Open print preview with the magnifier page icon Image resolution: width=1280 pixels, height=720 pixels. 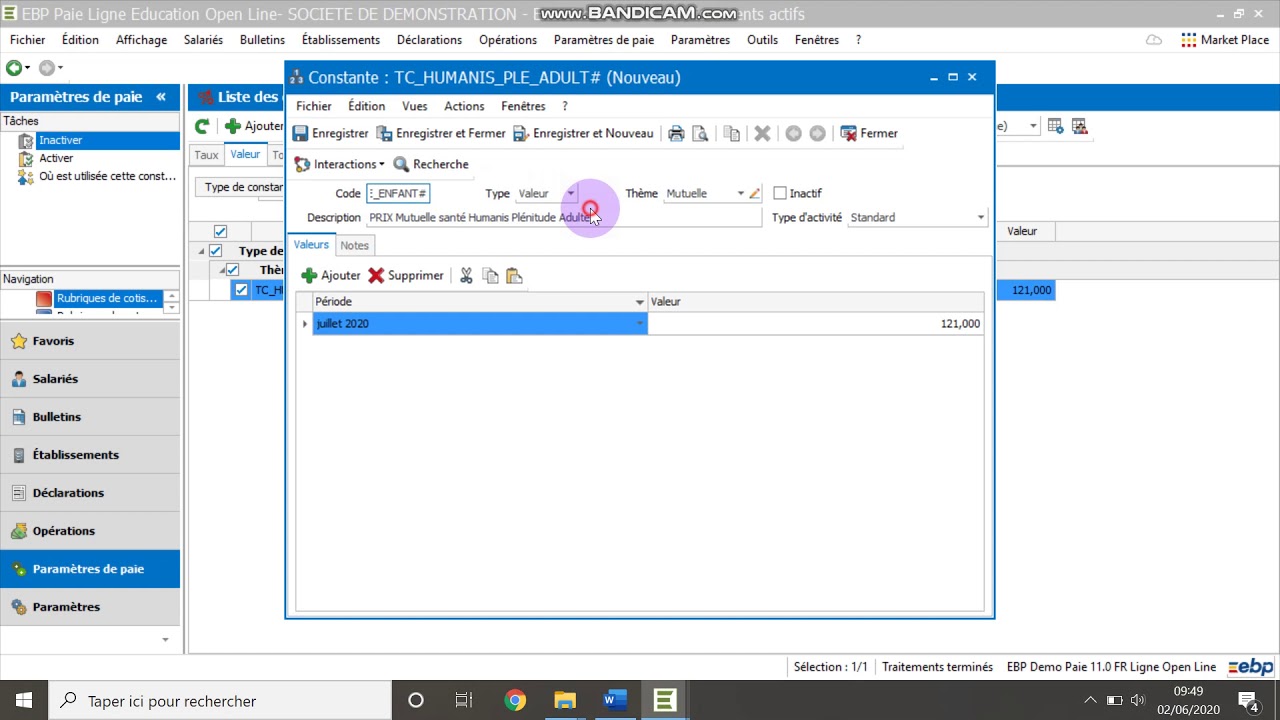(x=700, y=133)
